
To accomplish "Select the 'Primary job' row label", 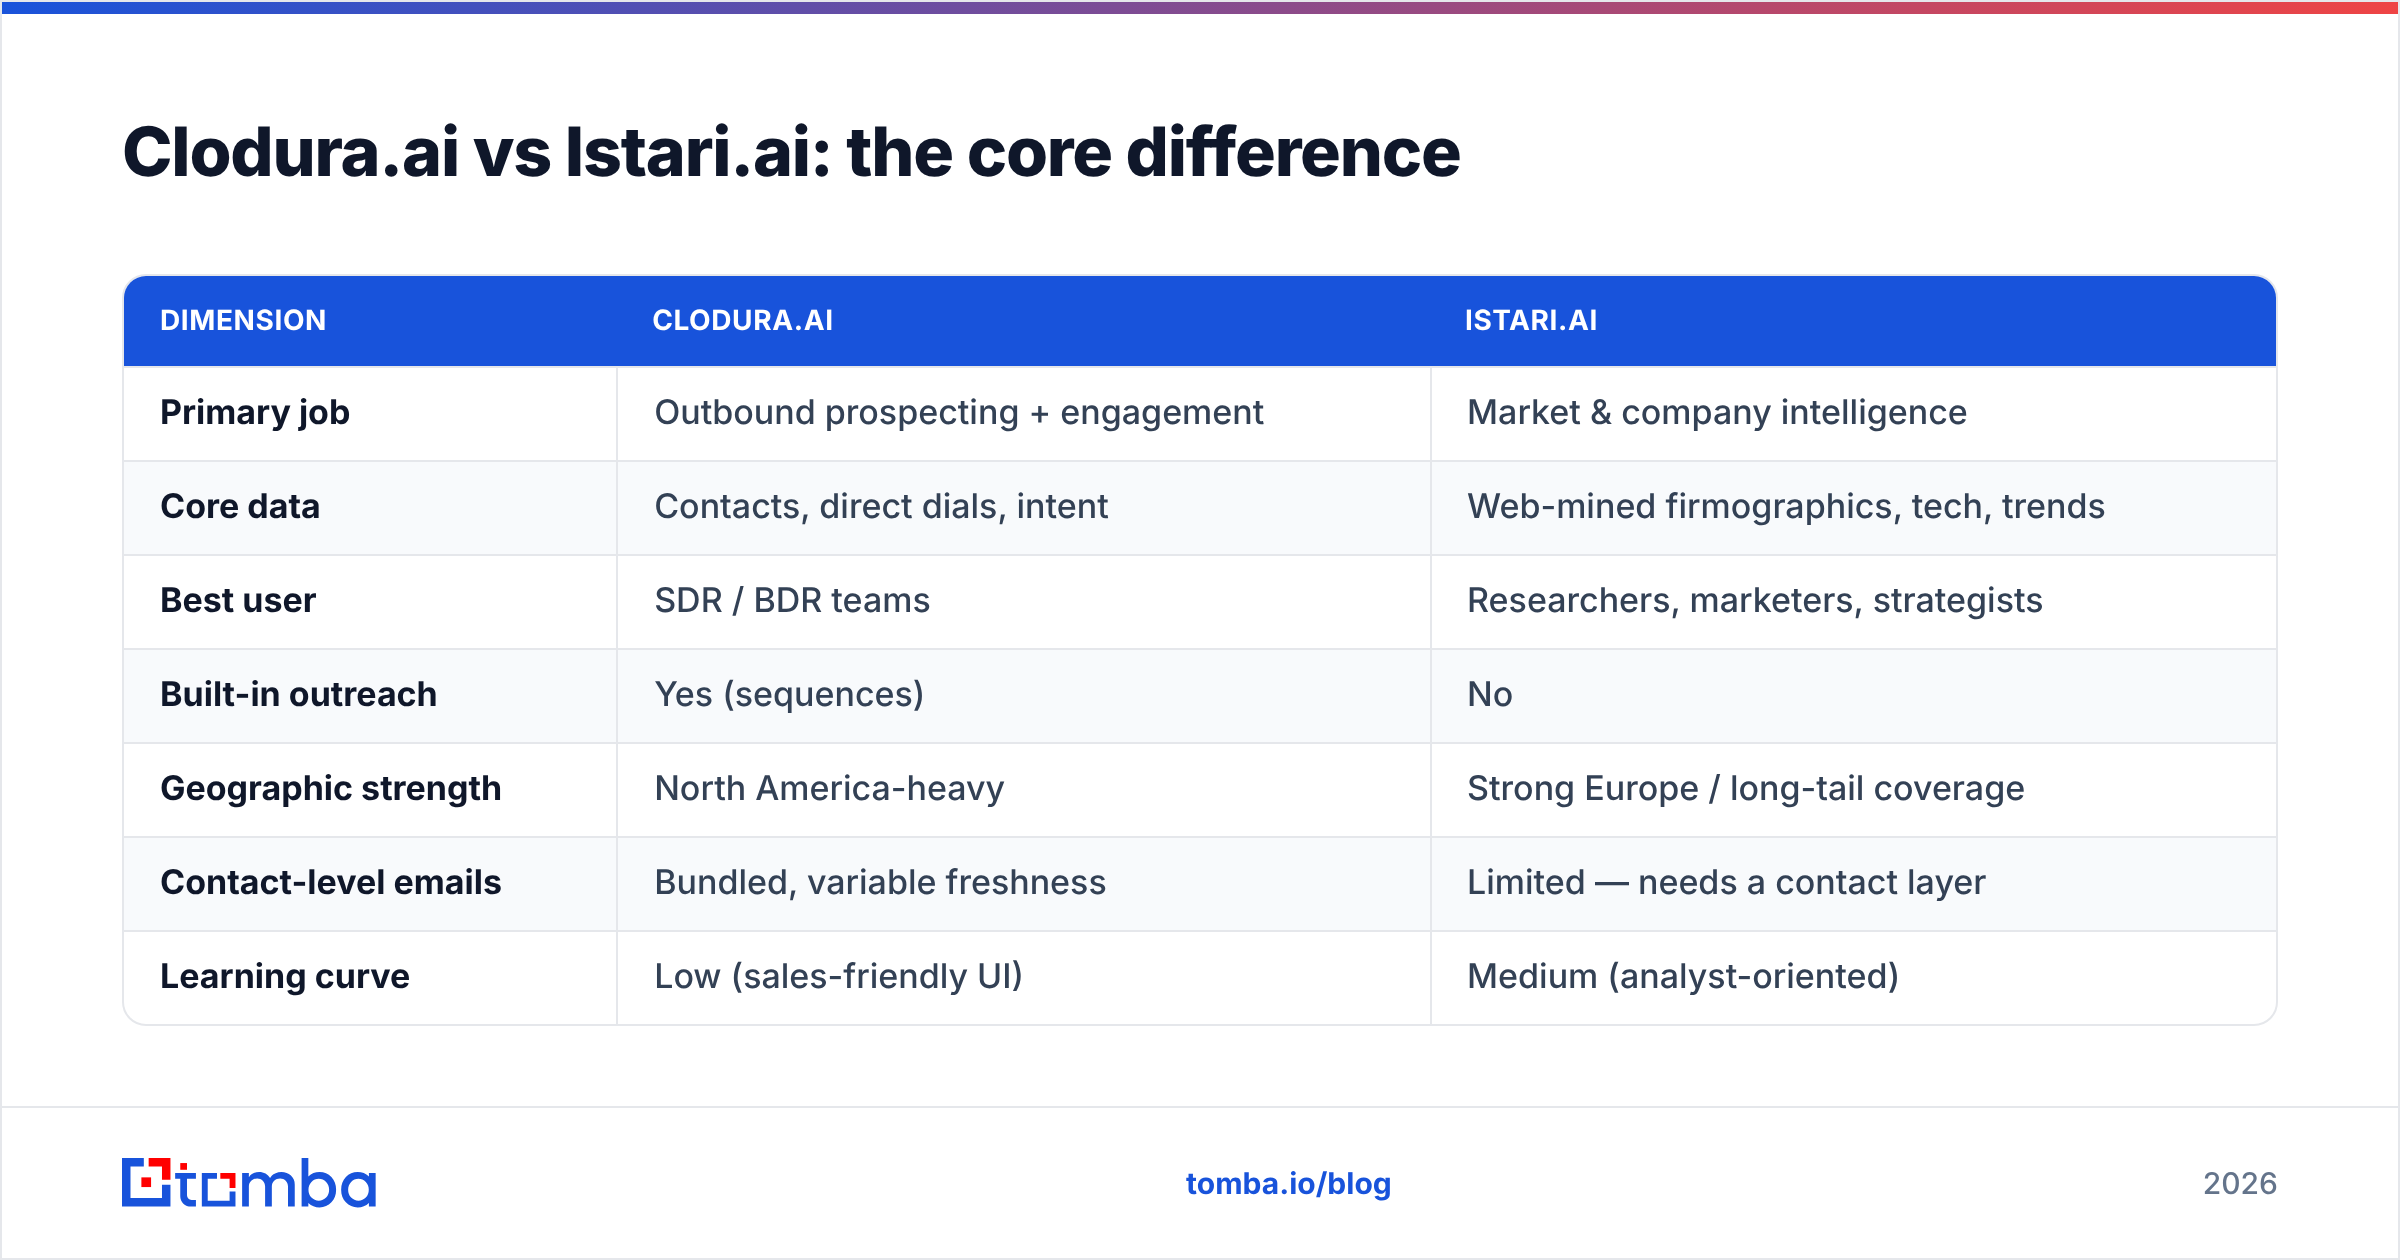I will [255, 413].
